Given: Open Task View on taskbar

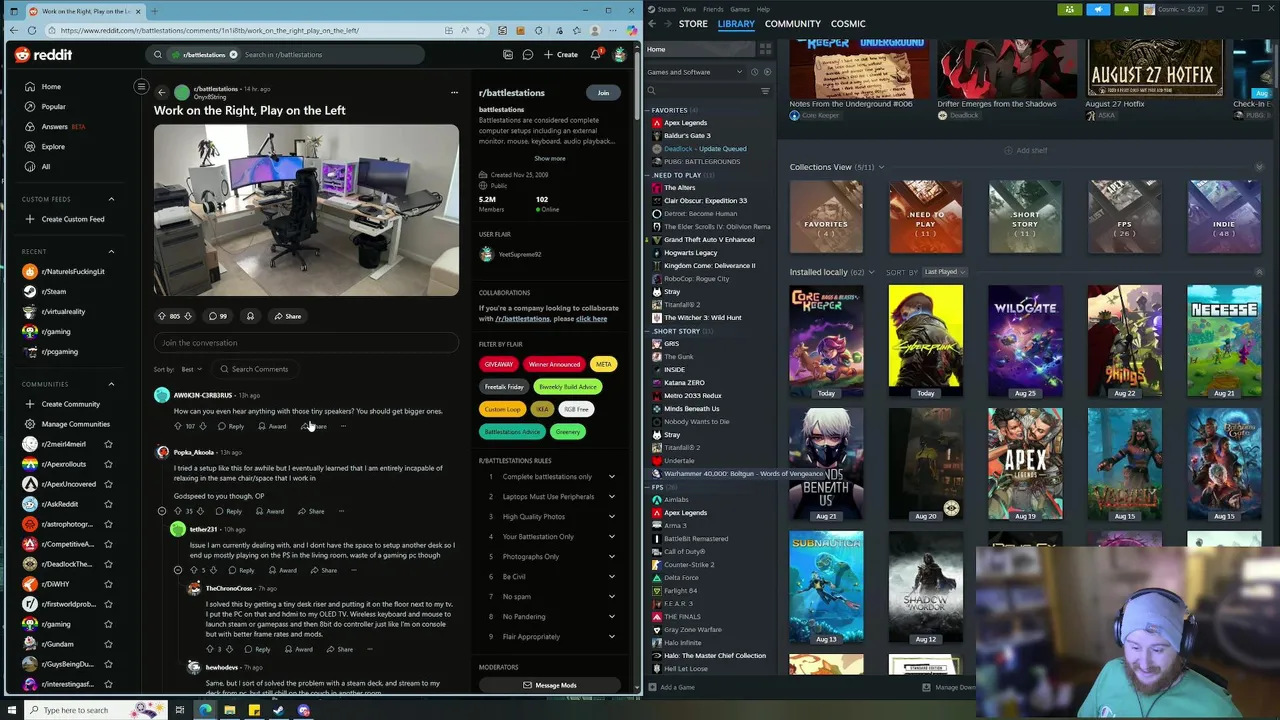Looking at the screenshot, I should coord(180,710).
